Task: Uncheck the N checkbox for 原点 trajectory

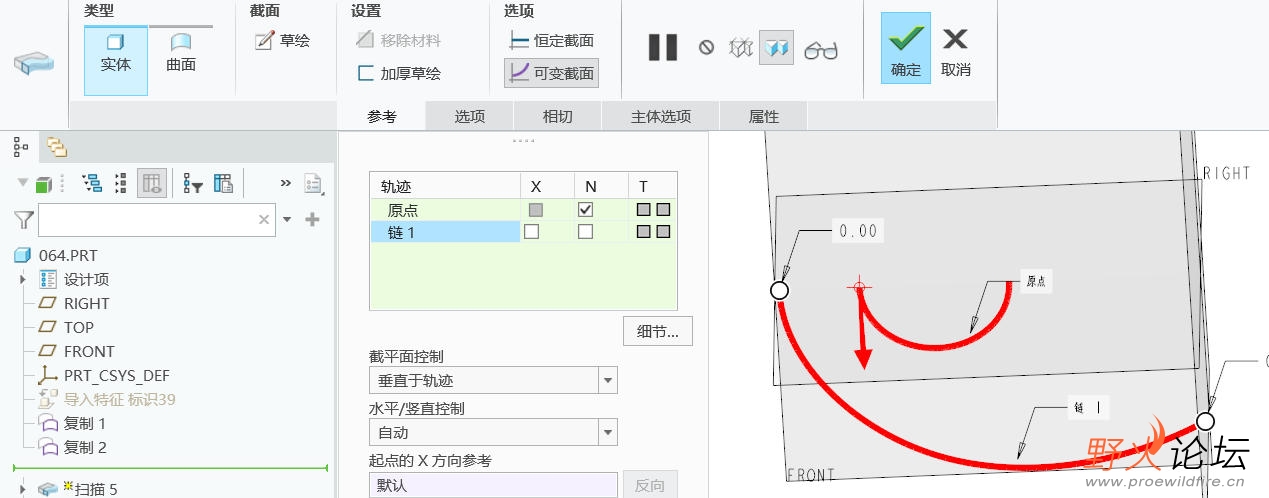Action: 585,210
